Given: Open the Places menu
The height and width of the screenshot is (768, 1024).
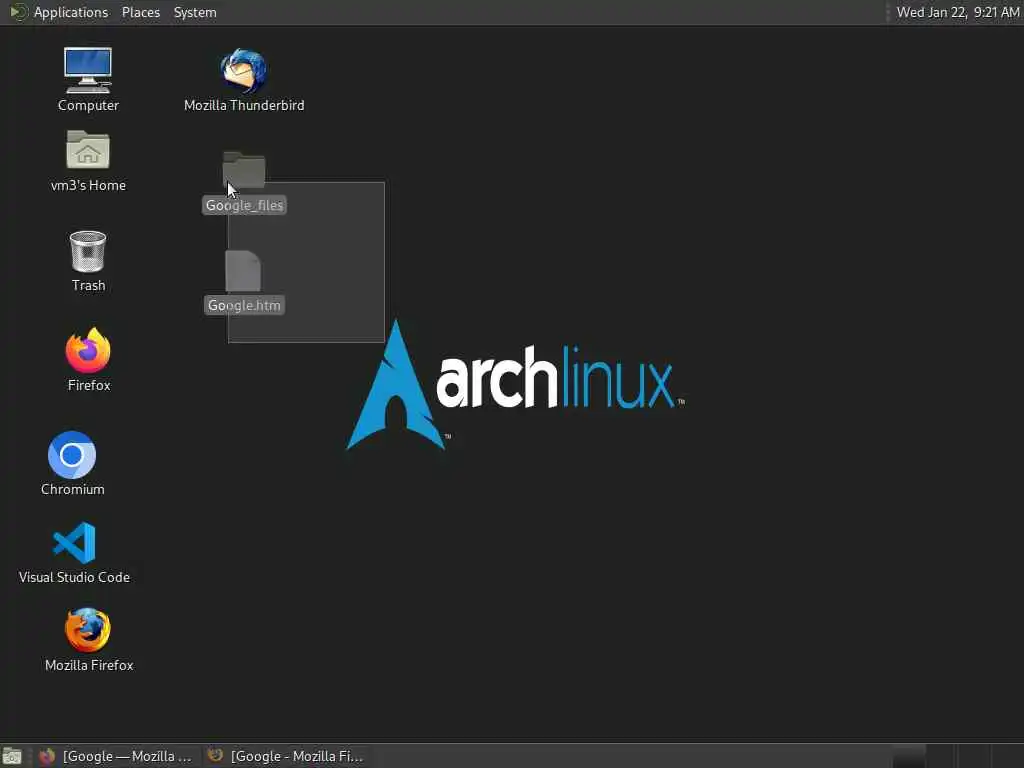Looking at the screenshot, I should point(141,12).
